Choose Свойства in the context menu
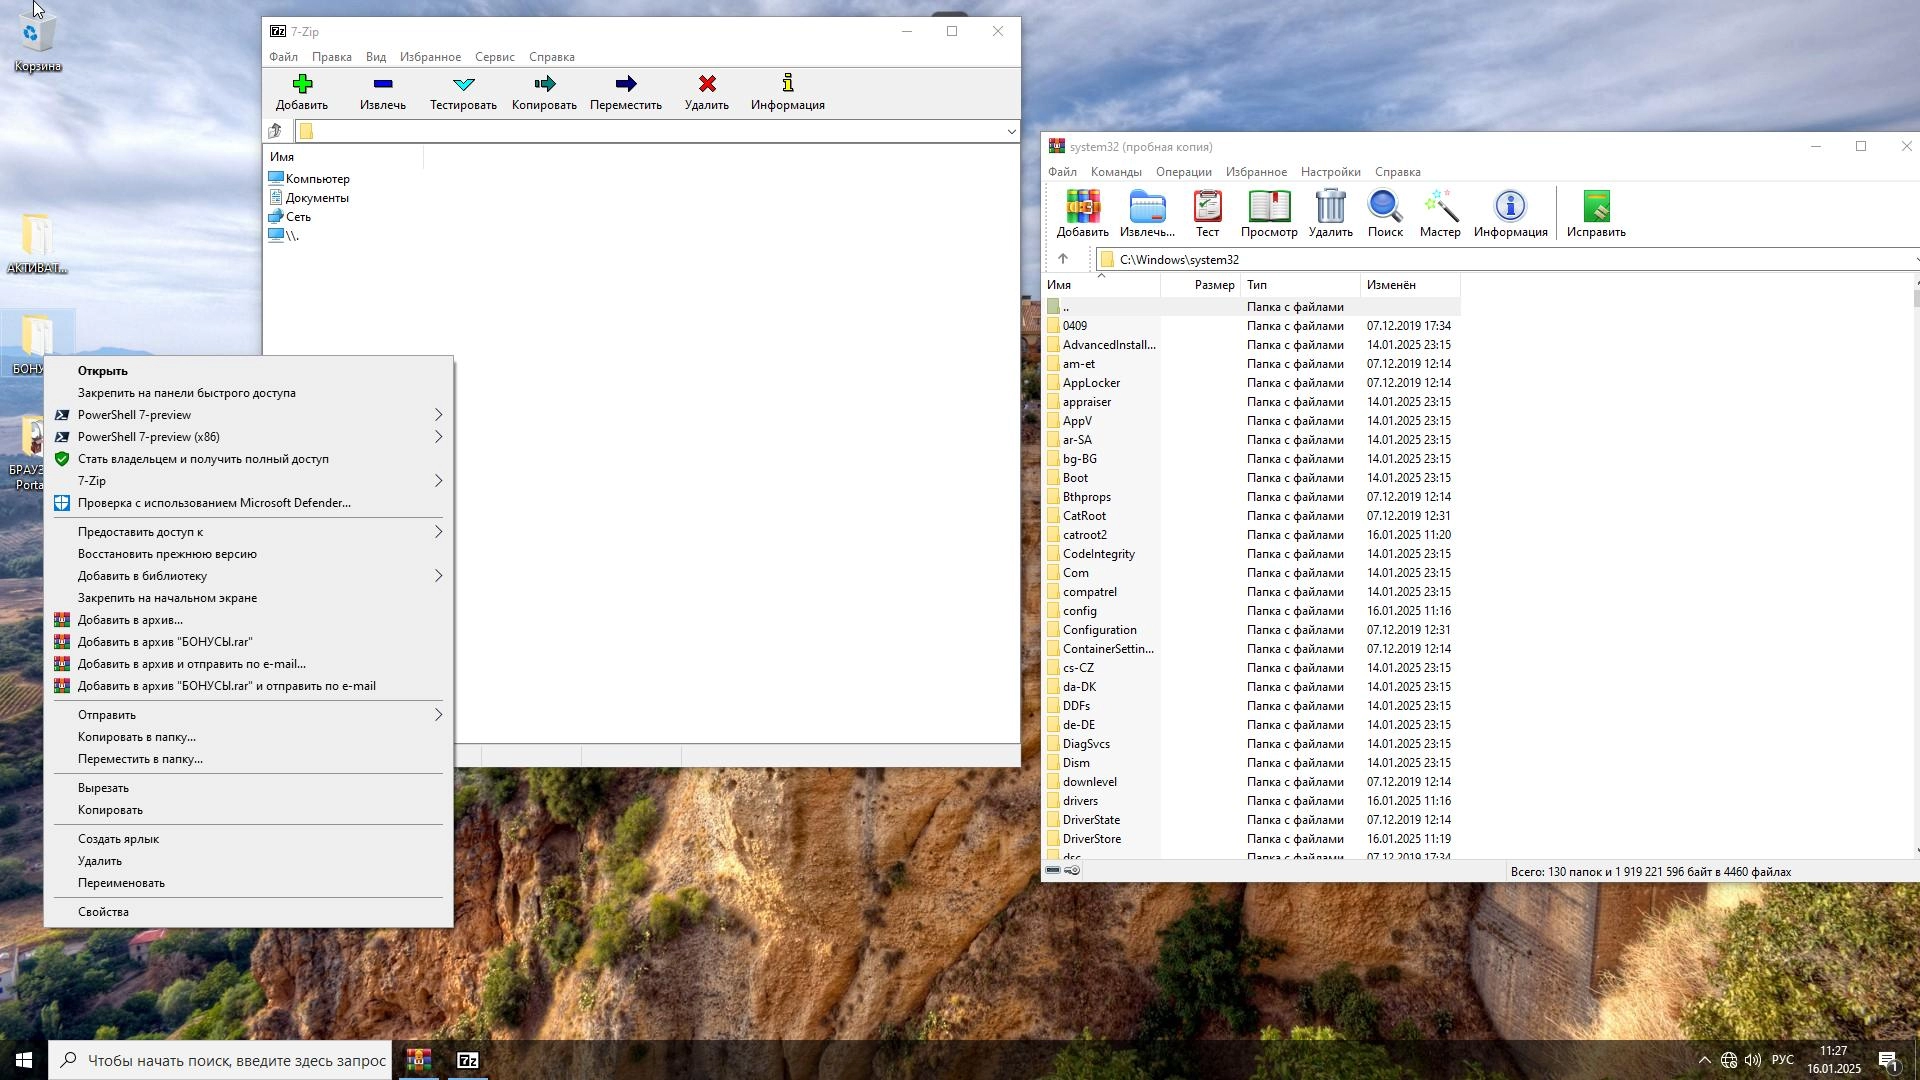 (x=103, y=912)
